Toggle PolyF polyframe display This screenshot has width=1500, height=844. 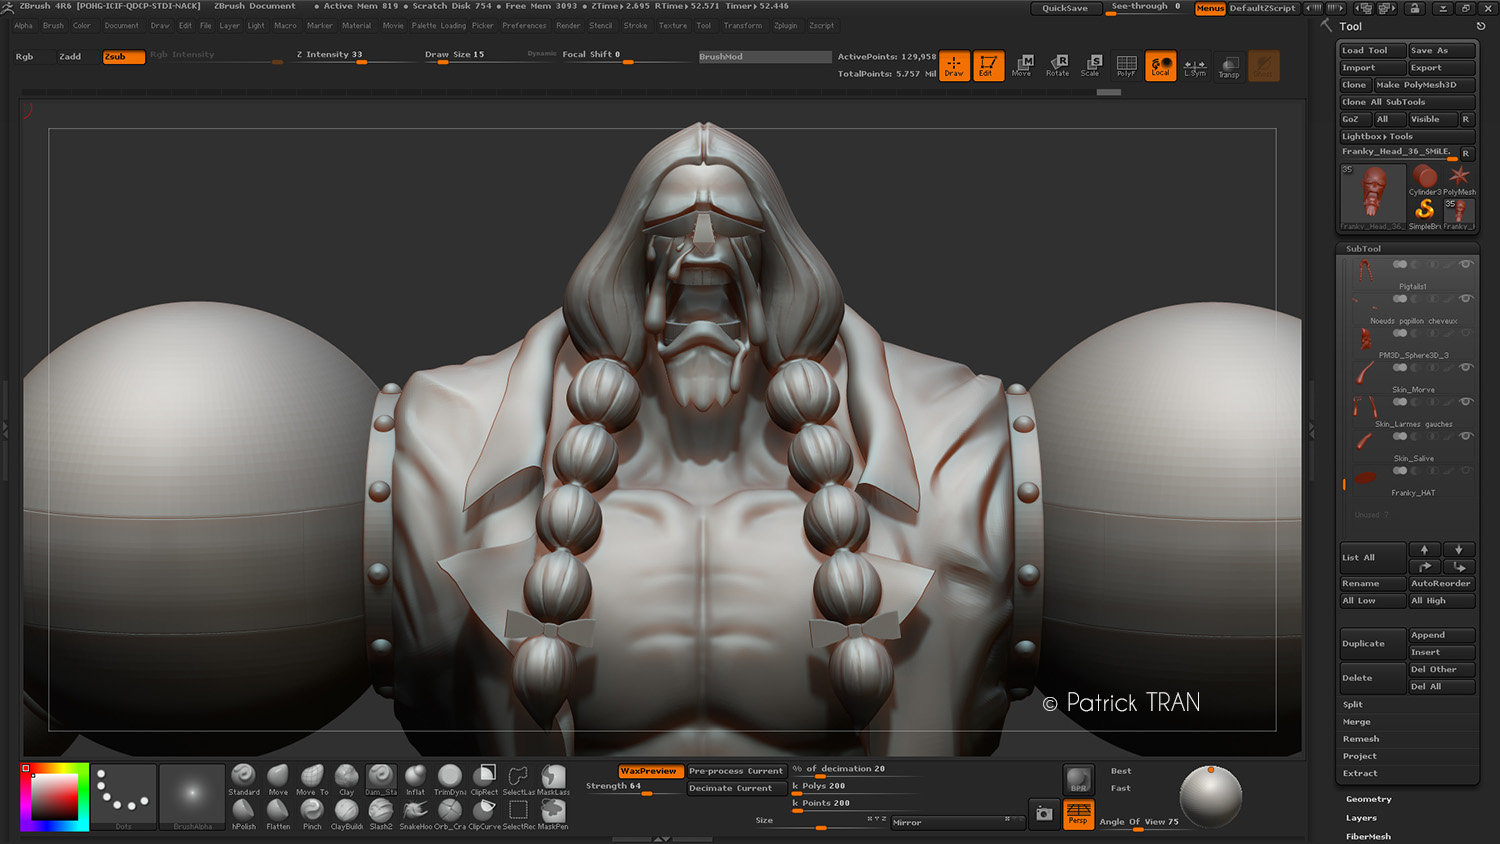(x=1126, y=66)
